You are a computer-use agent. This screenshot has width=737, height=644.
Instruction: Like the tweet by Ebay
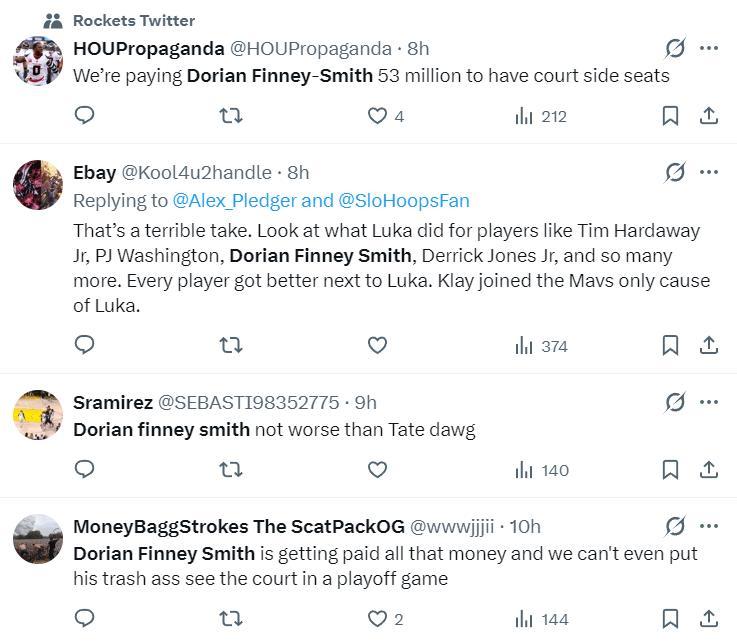tap(377, 346)
